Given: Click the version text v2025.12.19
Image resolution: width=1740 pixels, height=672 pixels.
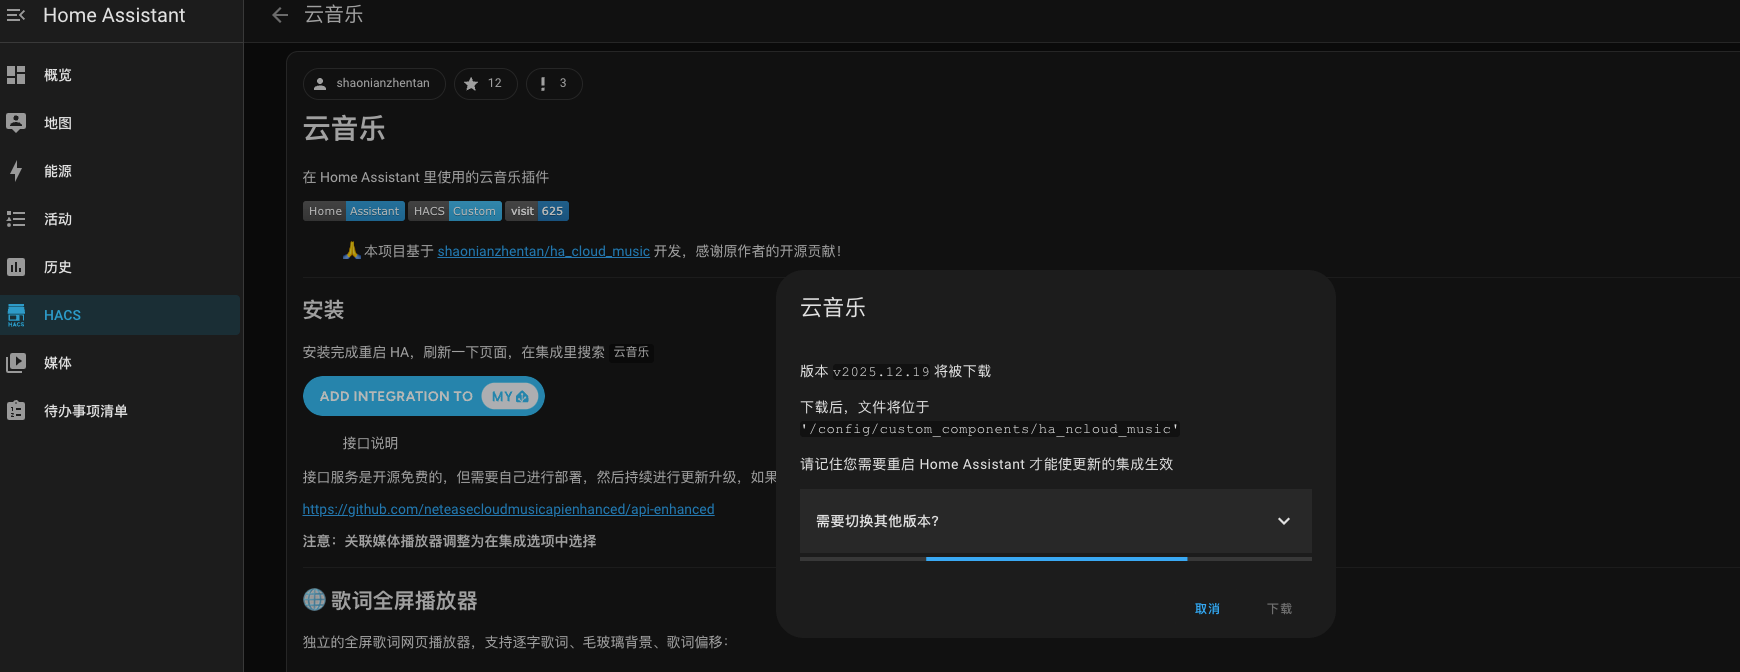Looking at the screenshot, I should click(x=881, y=372).
